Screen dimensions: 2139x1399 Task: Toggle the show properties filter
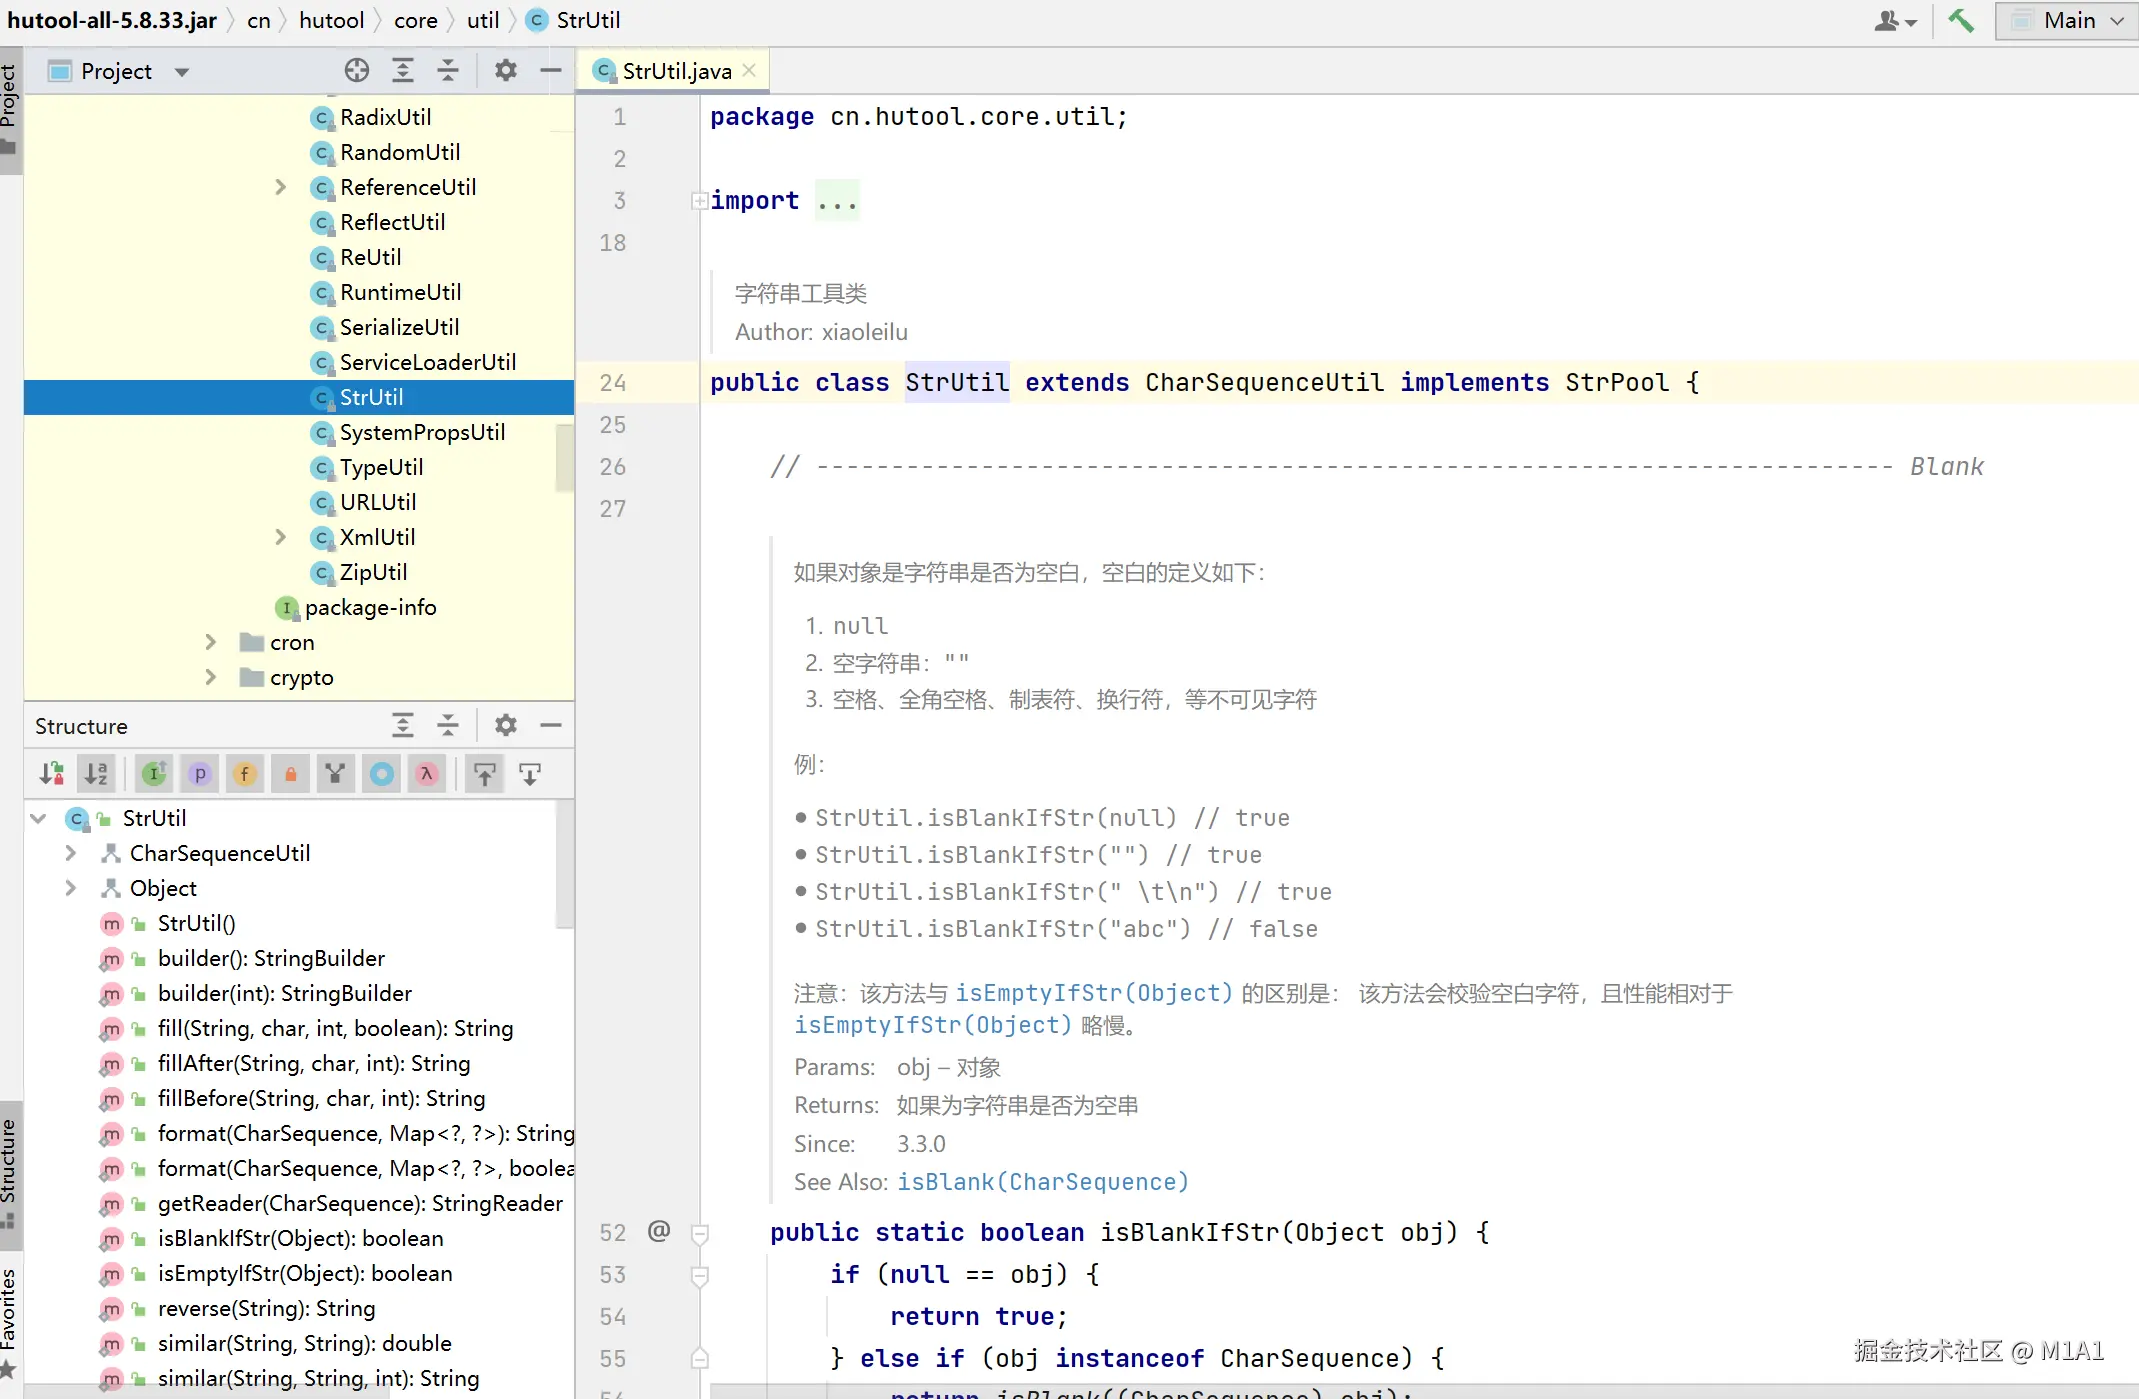click(x=200, y=773)
